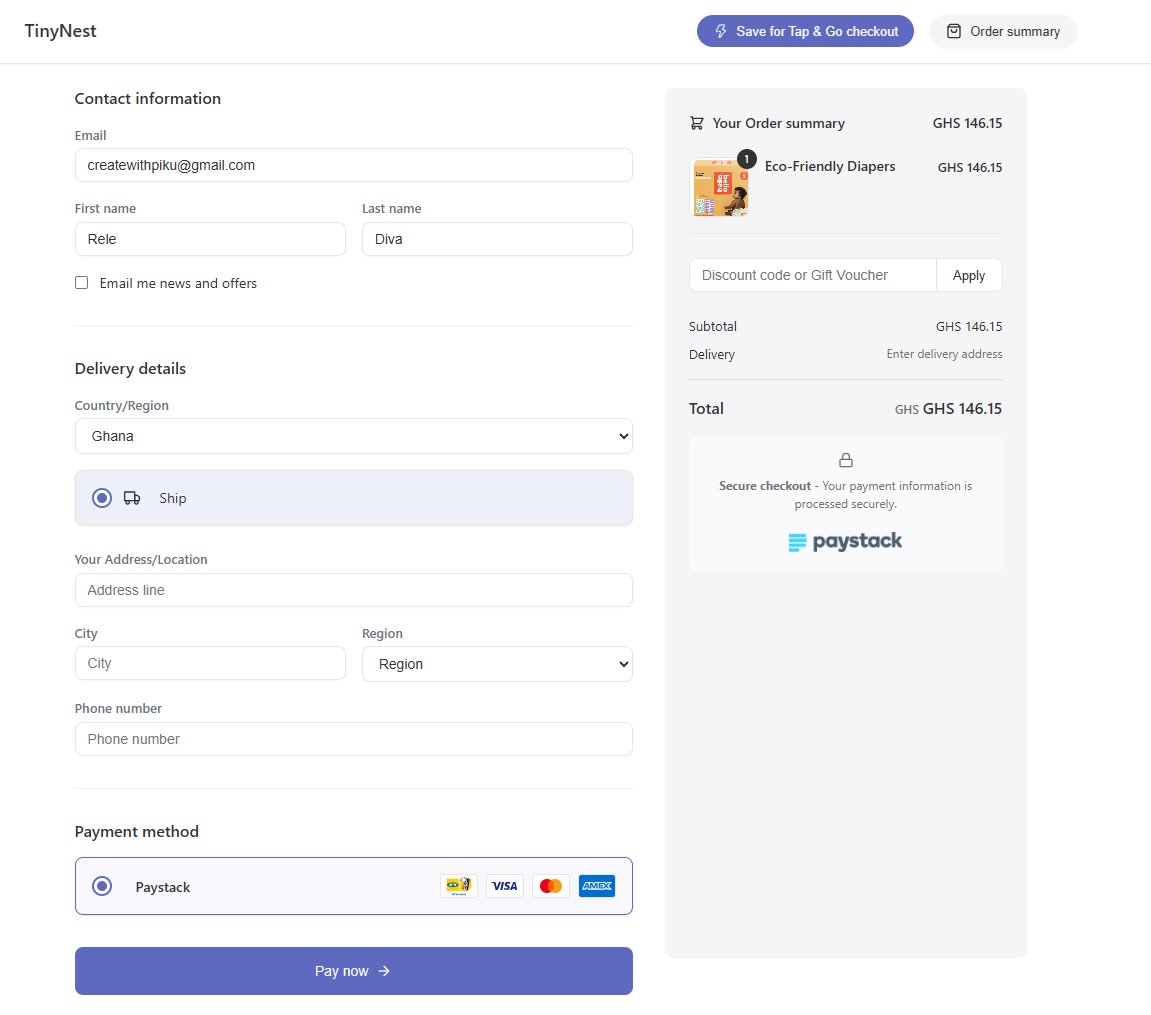Click Save for Tap & Go checkout button
The width and height of the screenshot is (1151, 1015).
click(805, 32)
